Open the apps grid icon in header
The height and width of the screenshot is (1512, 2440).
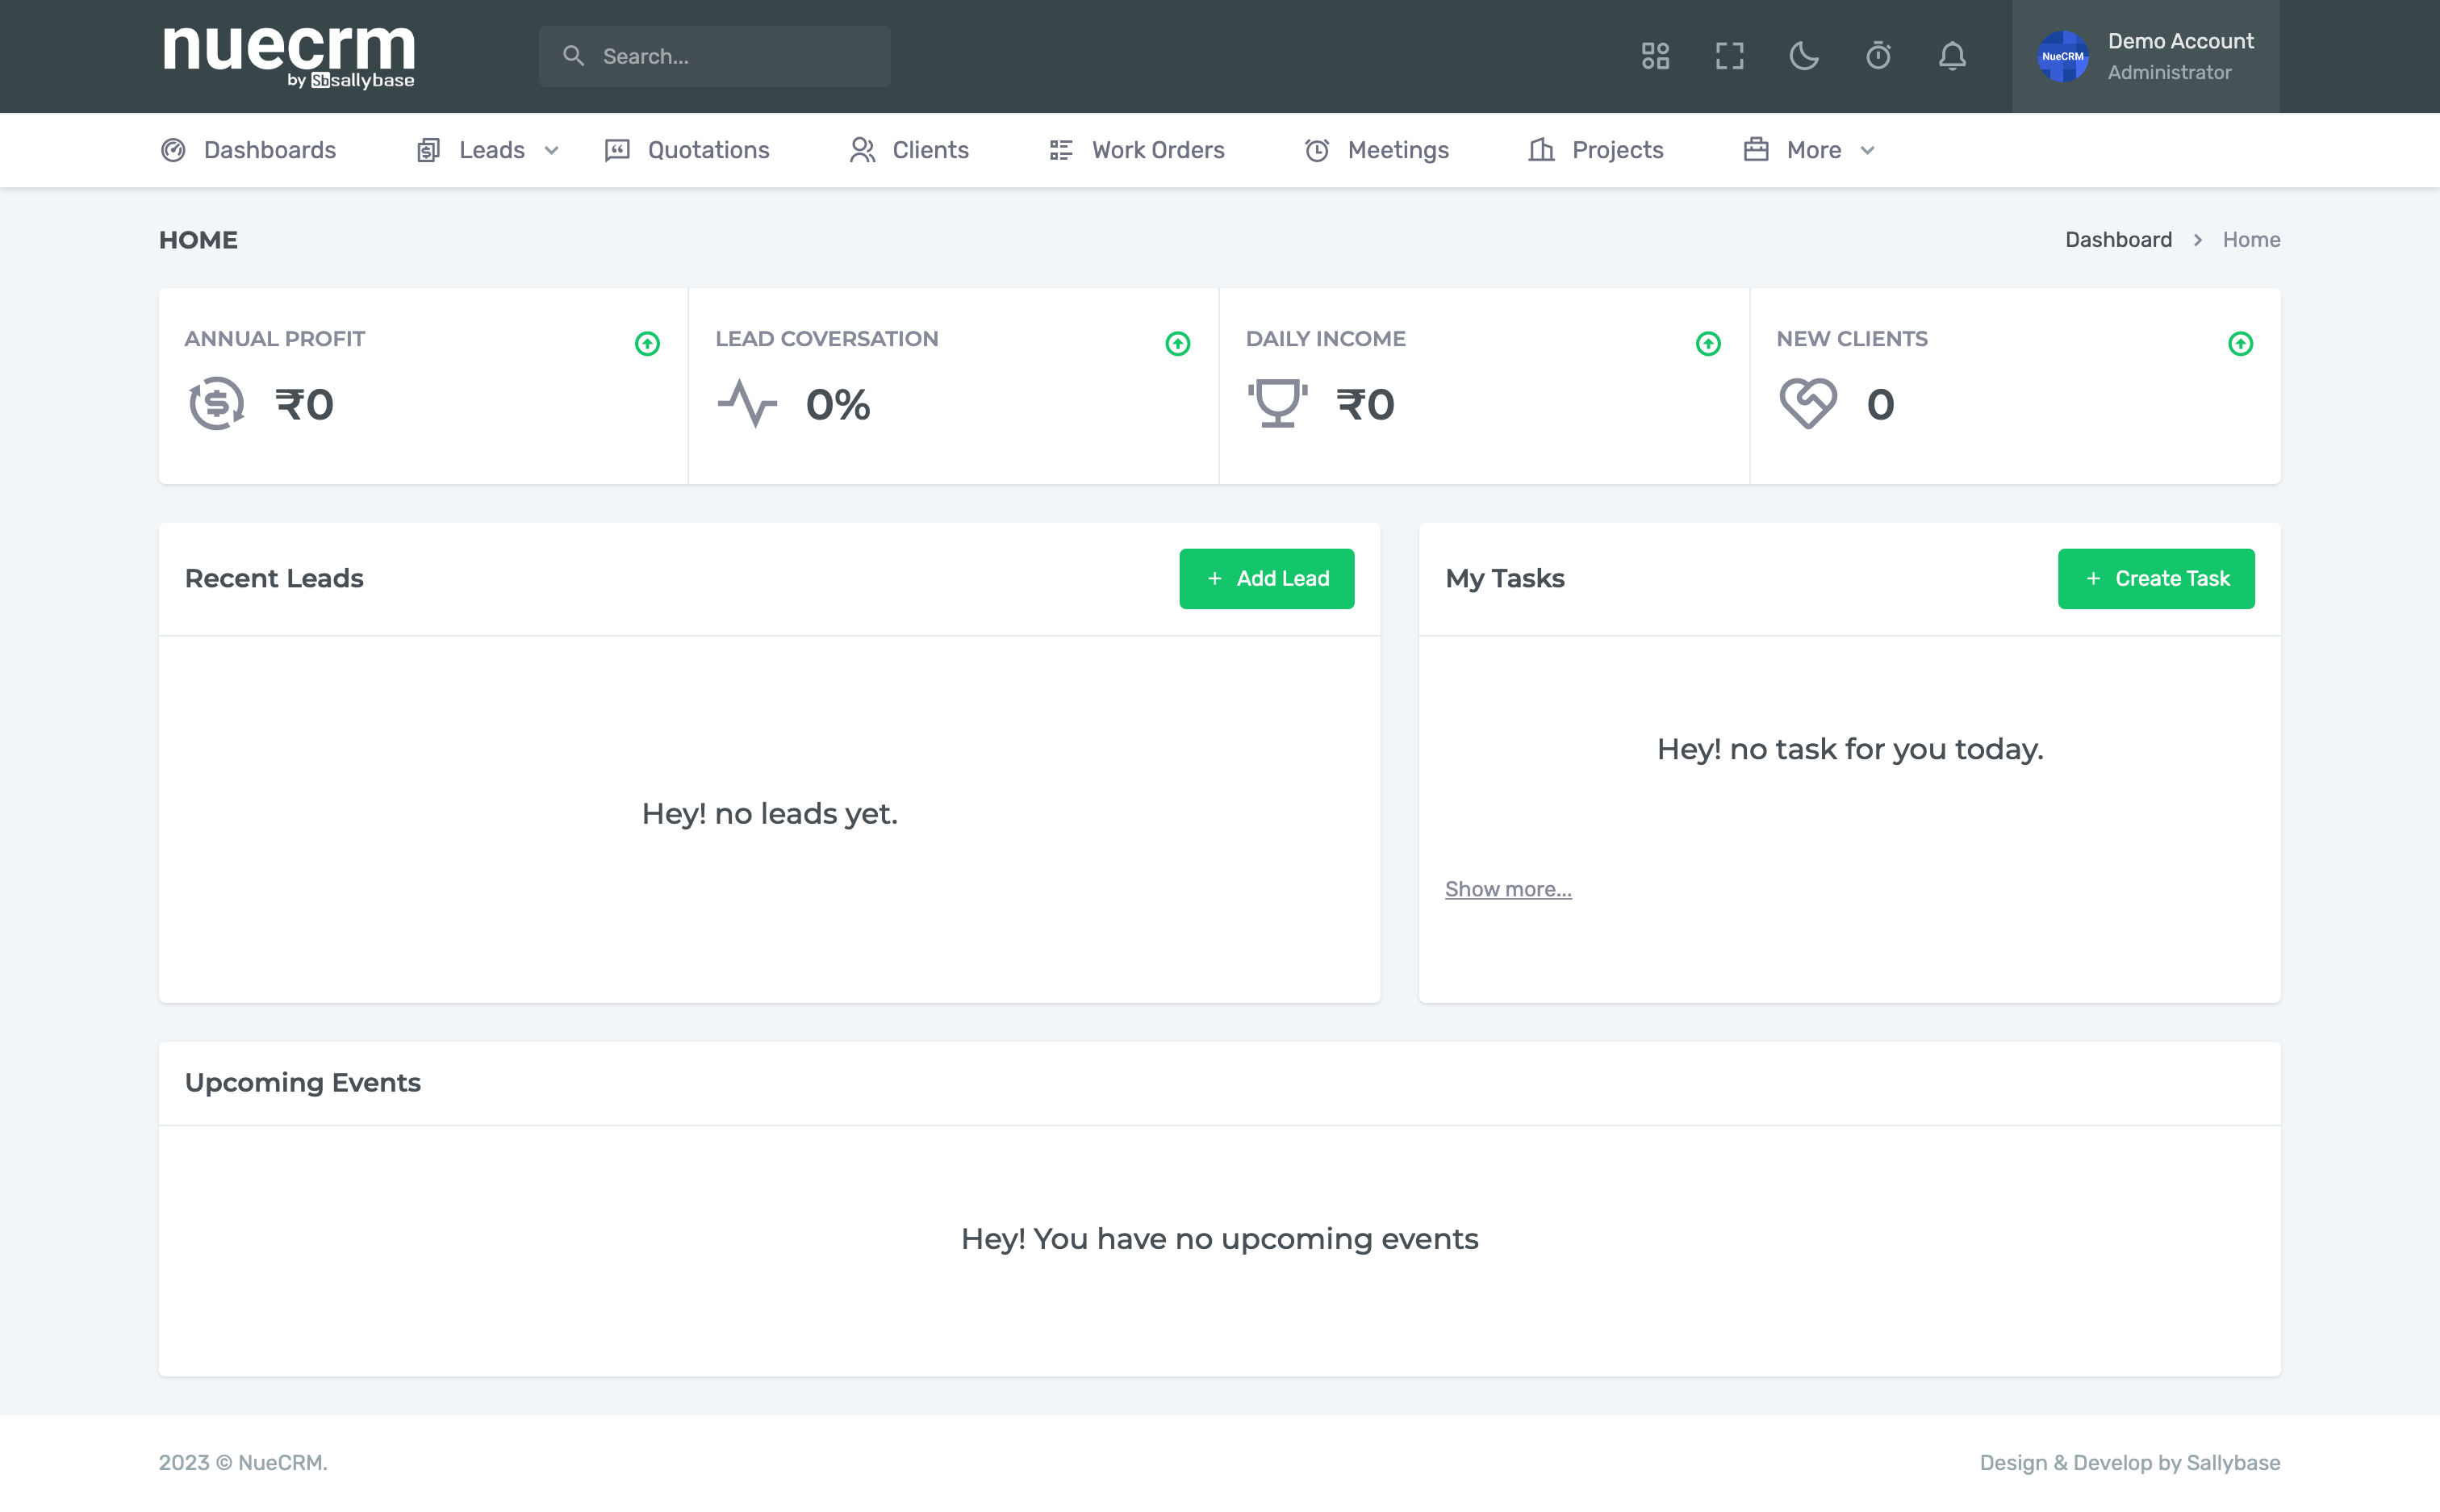pos(1655,56)
